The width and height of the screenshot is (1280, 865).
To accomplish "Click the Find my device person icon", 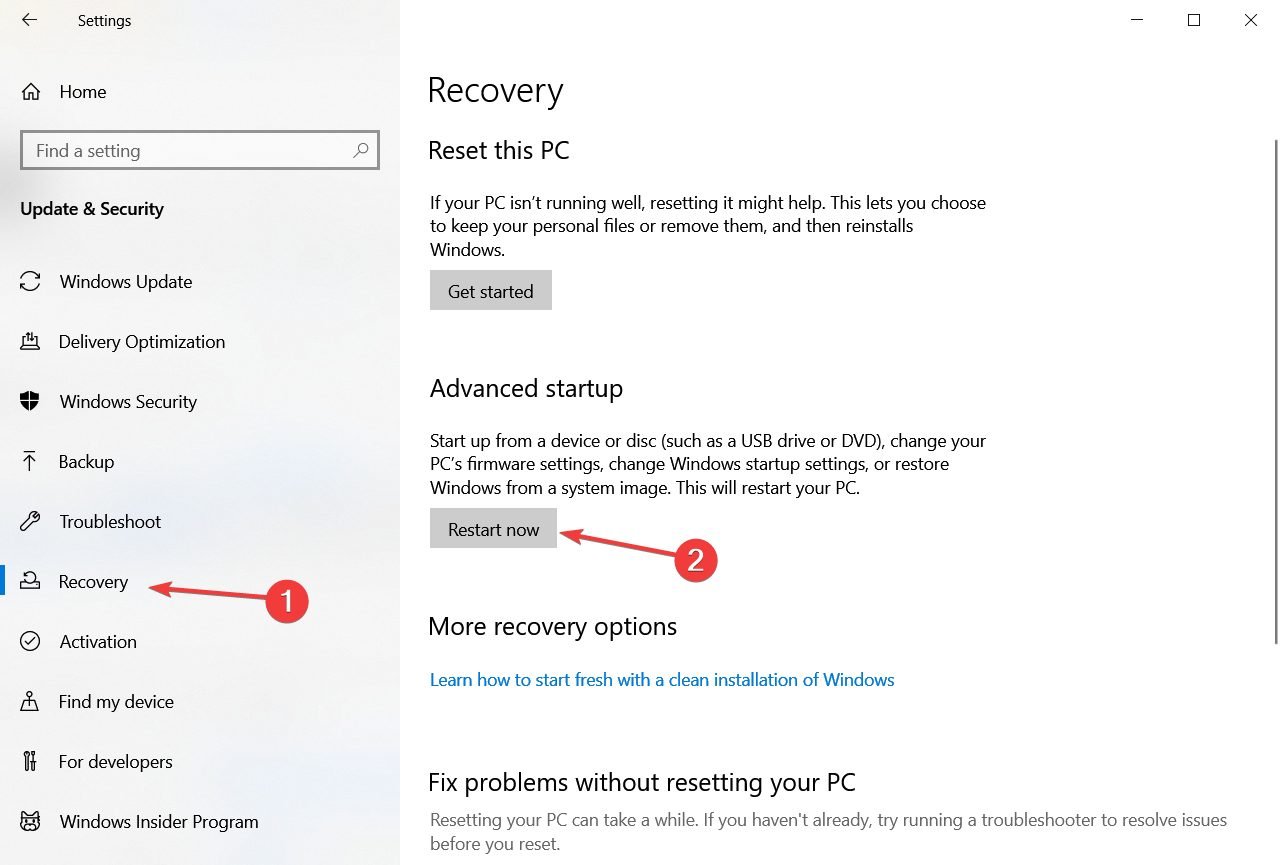I will click(30, 702).
